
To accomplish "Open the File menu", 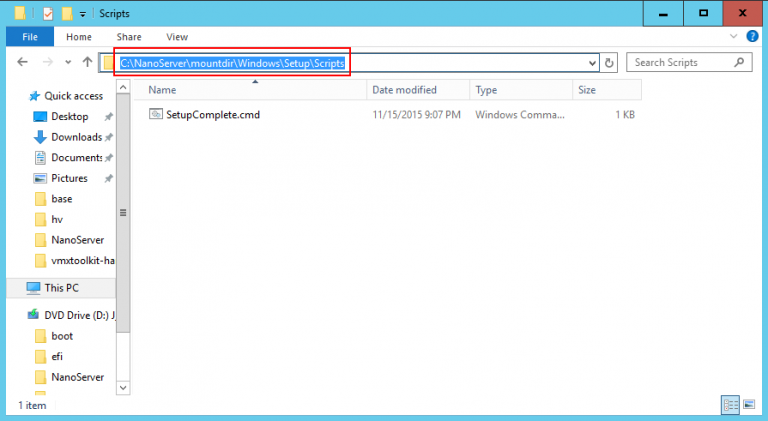I will pos(30,37).
